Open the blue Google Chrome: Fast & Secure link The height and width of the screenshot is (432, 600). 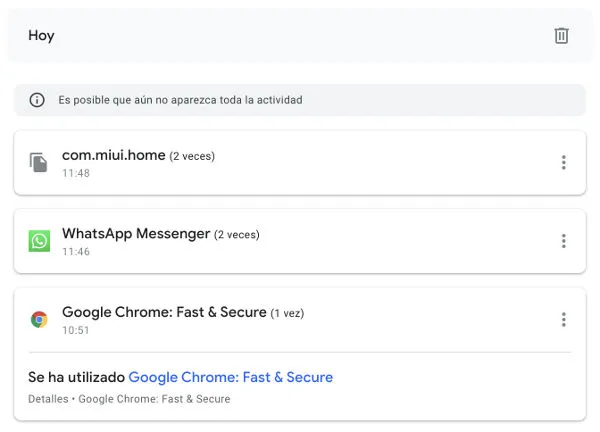click(x=231, y=377)
